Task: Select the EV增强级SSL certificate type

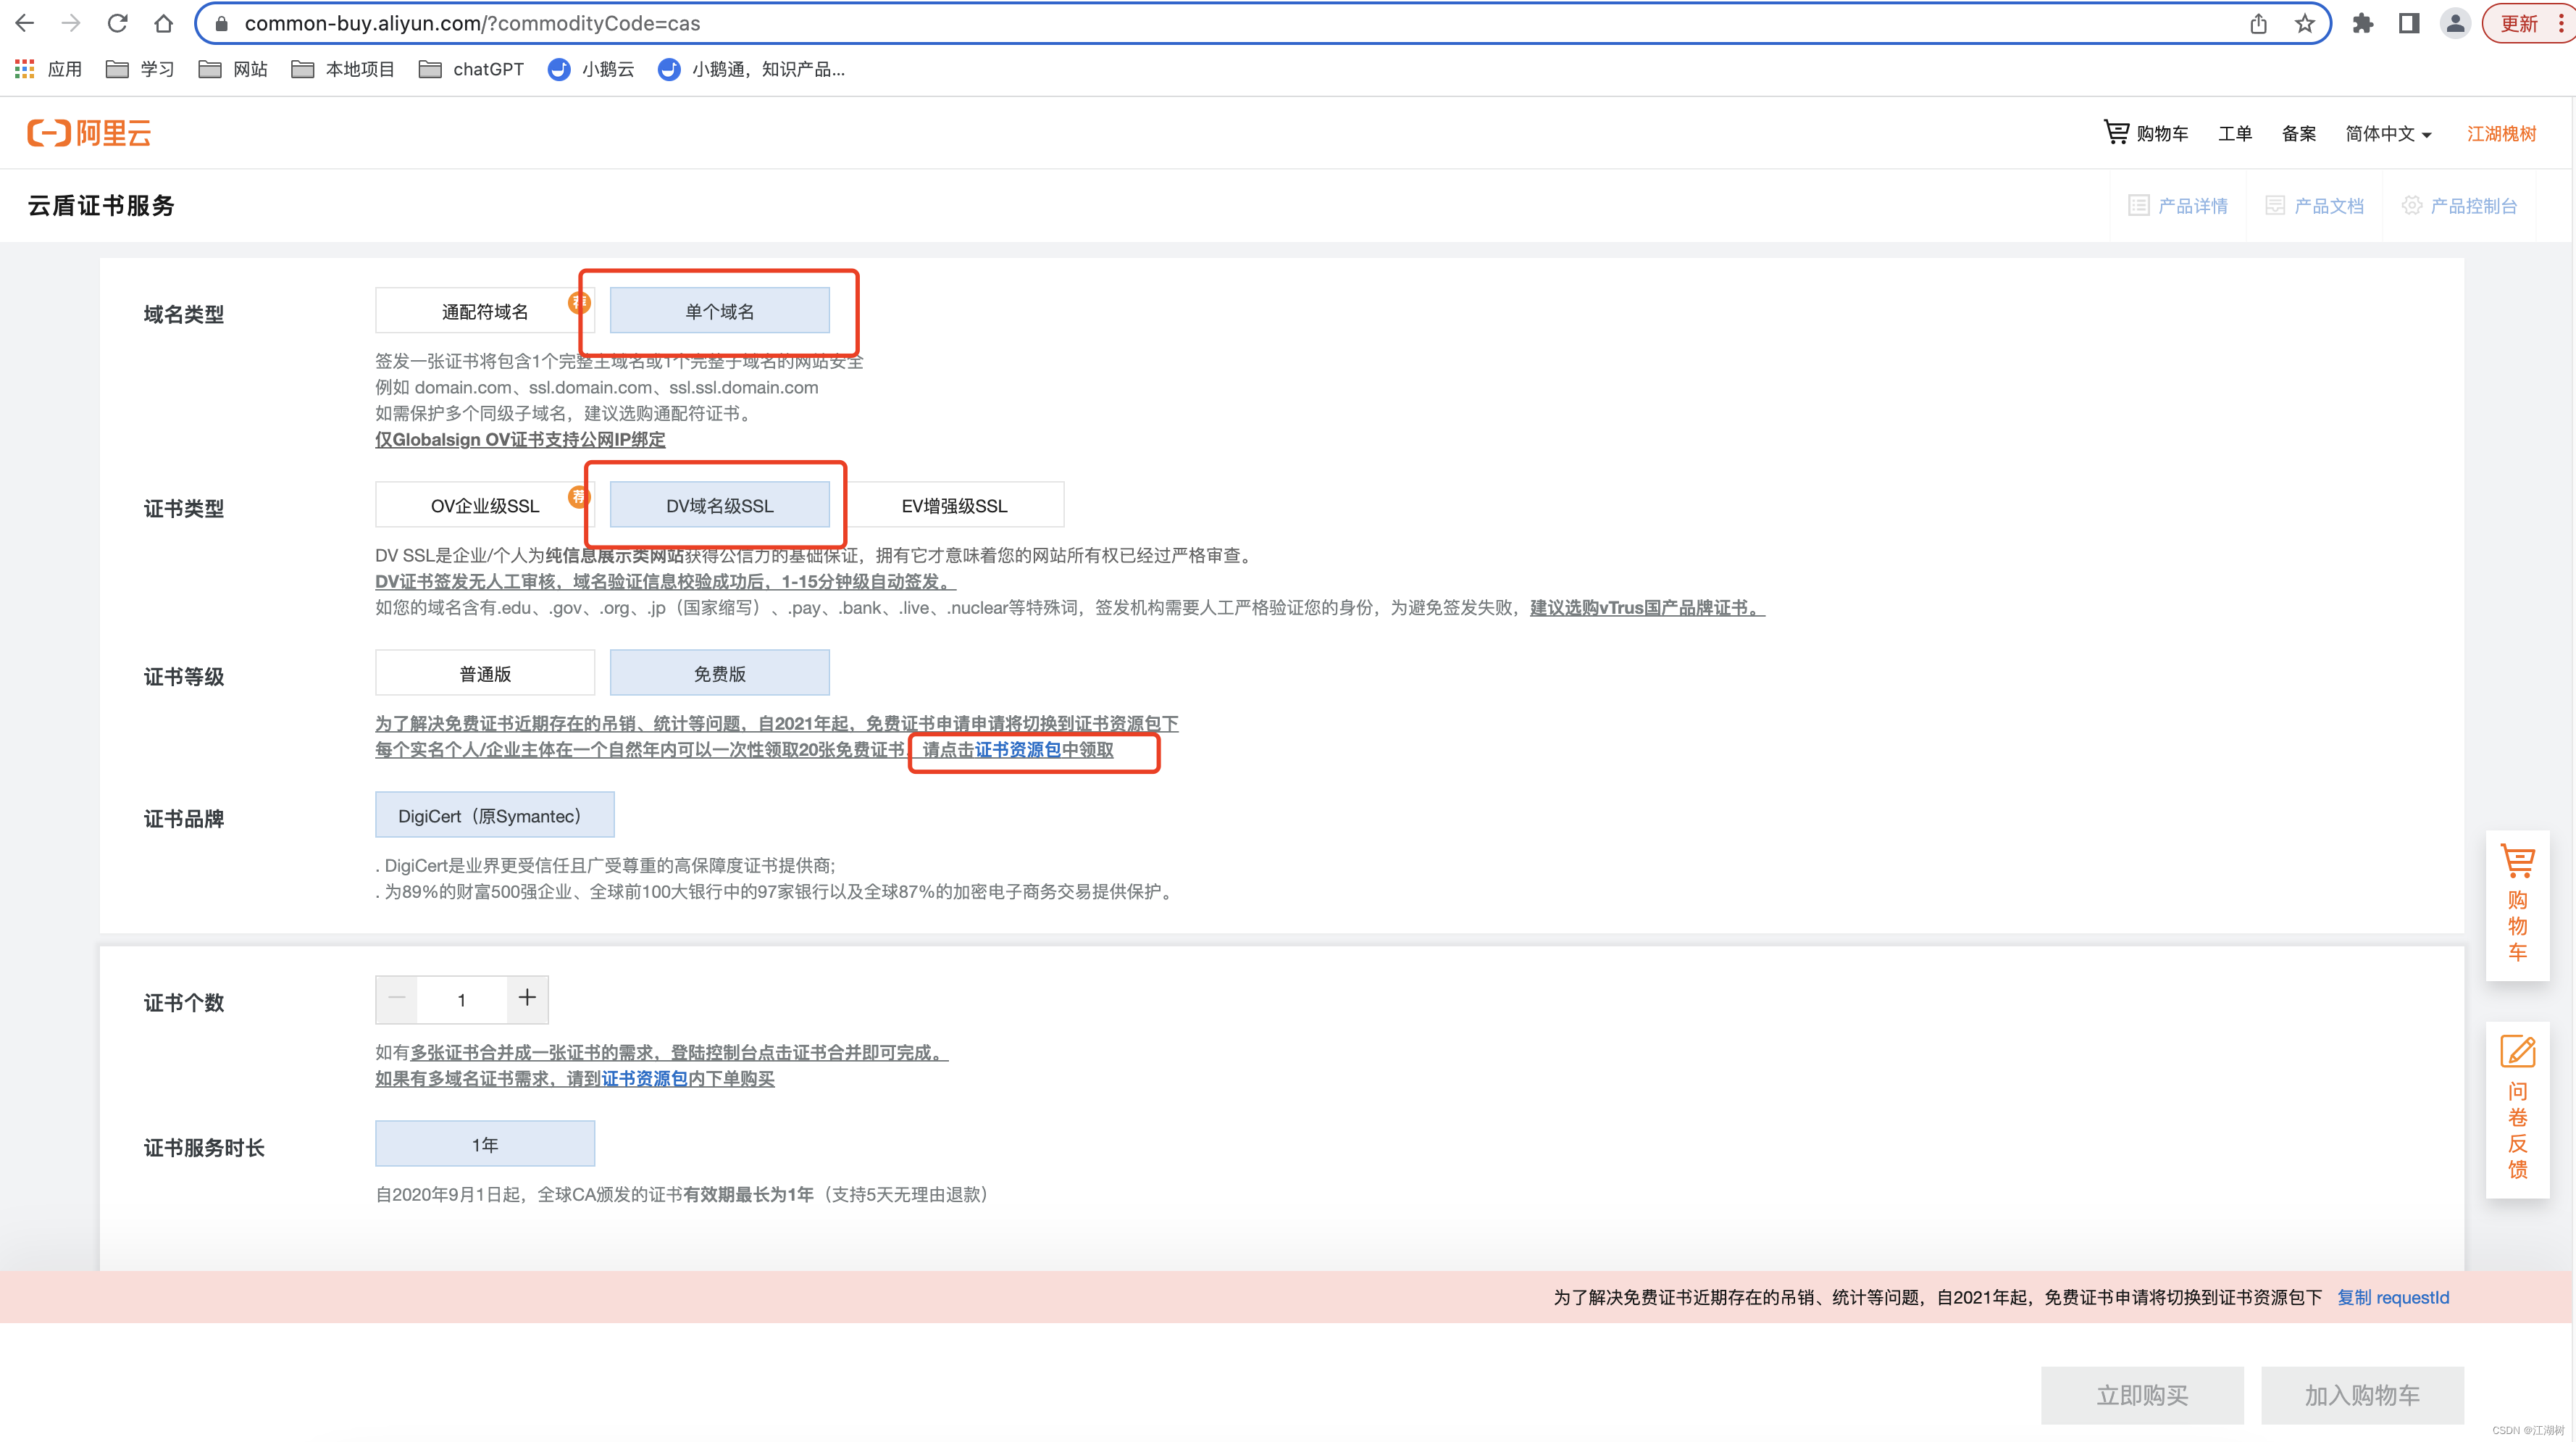Action: coord(954,505)
